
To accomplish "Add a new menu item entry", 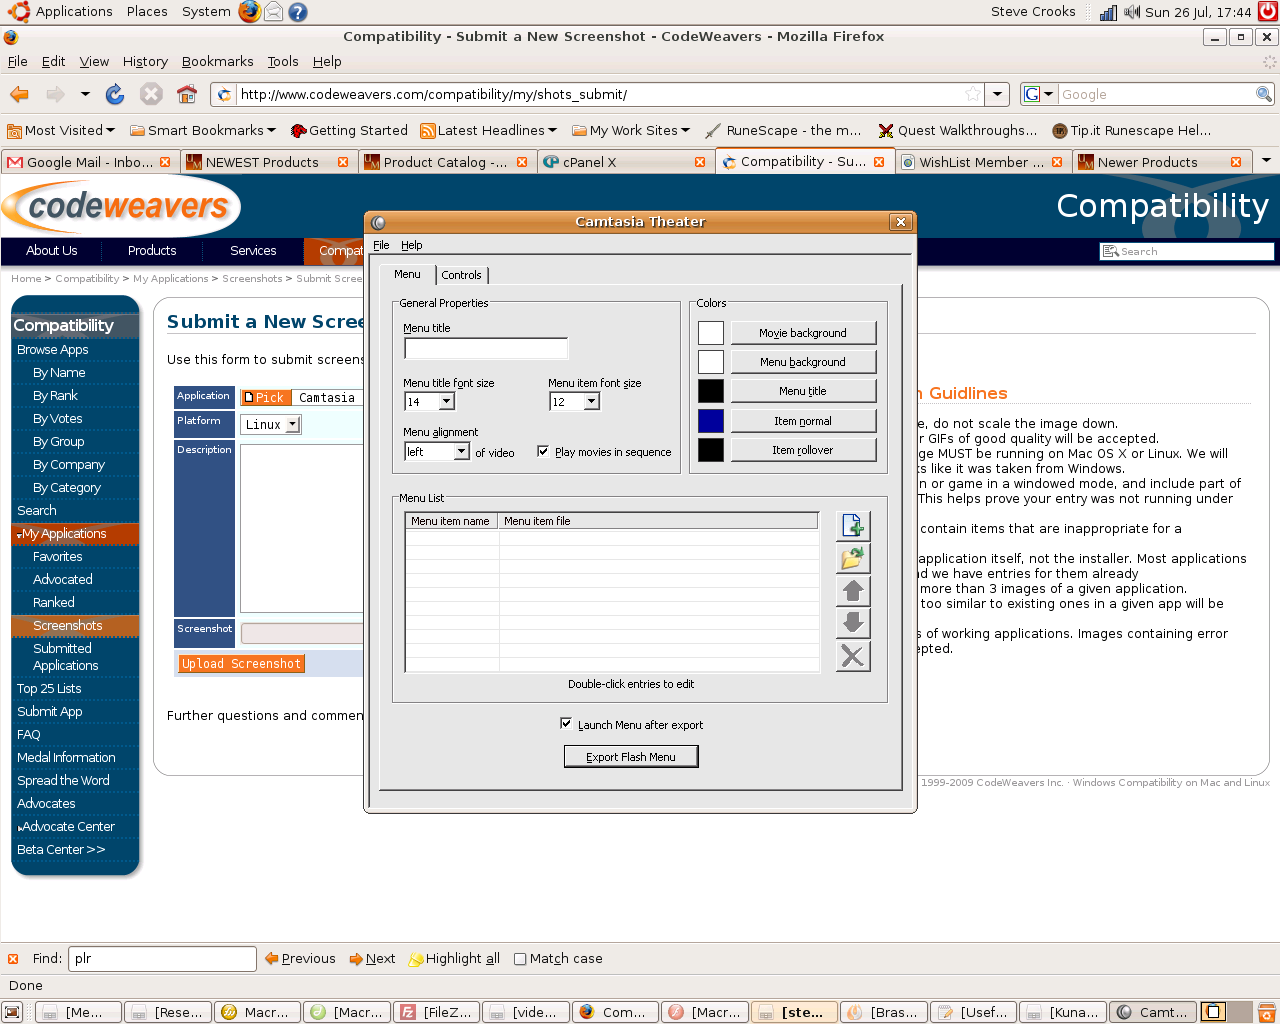I will [853, 524].
